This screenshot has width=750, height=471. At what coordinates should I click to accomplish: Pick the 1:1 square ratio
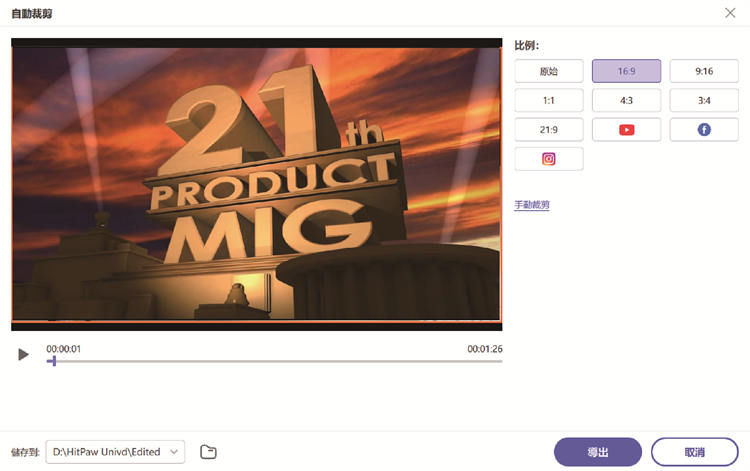(x=548, y=100)
